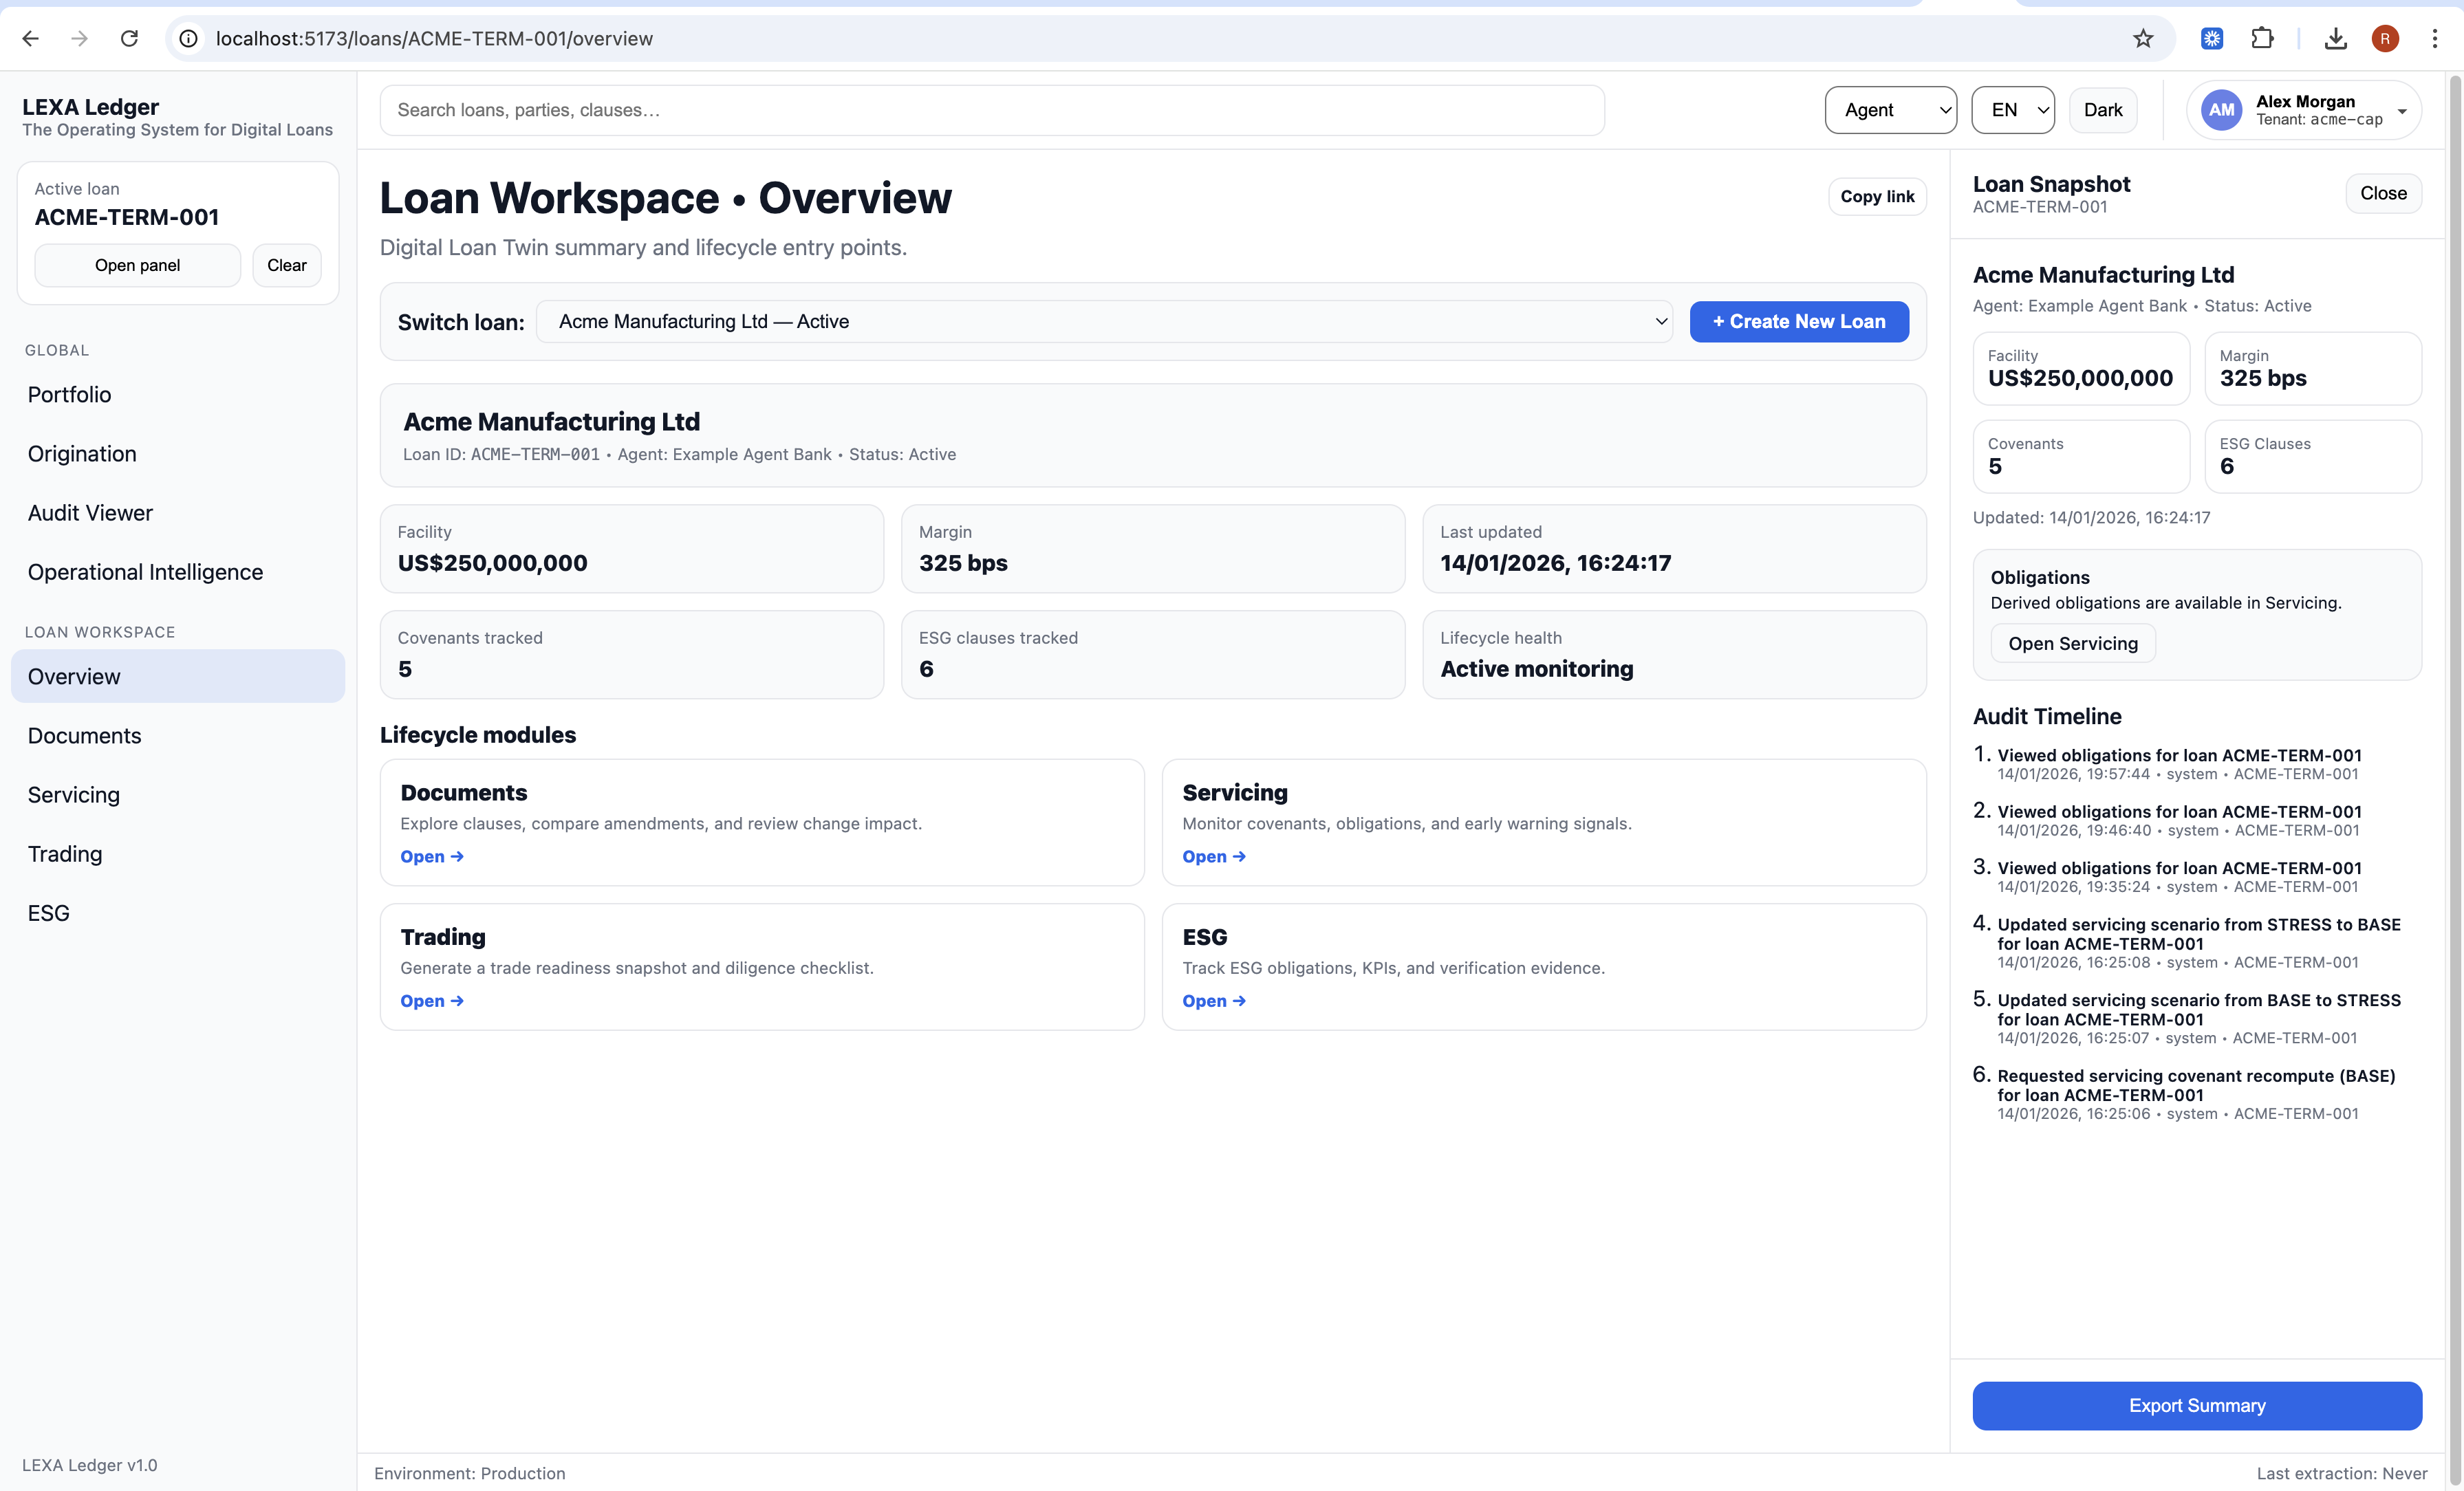Open the browser extensions puzzle icon
Screen dimensions: 2464x1491
2263,38
